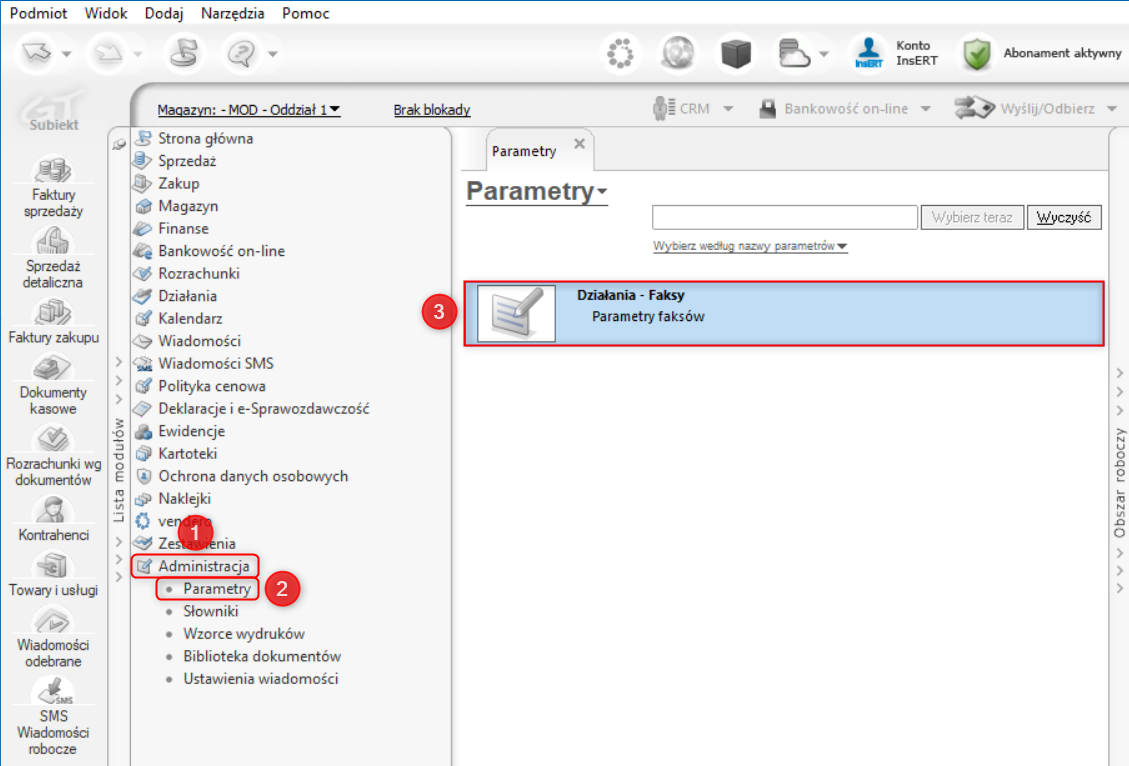1129x766 pixels.
Task: Open Wiadomości SMS module
Action: click(x=216, y=363)
